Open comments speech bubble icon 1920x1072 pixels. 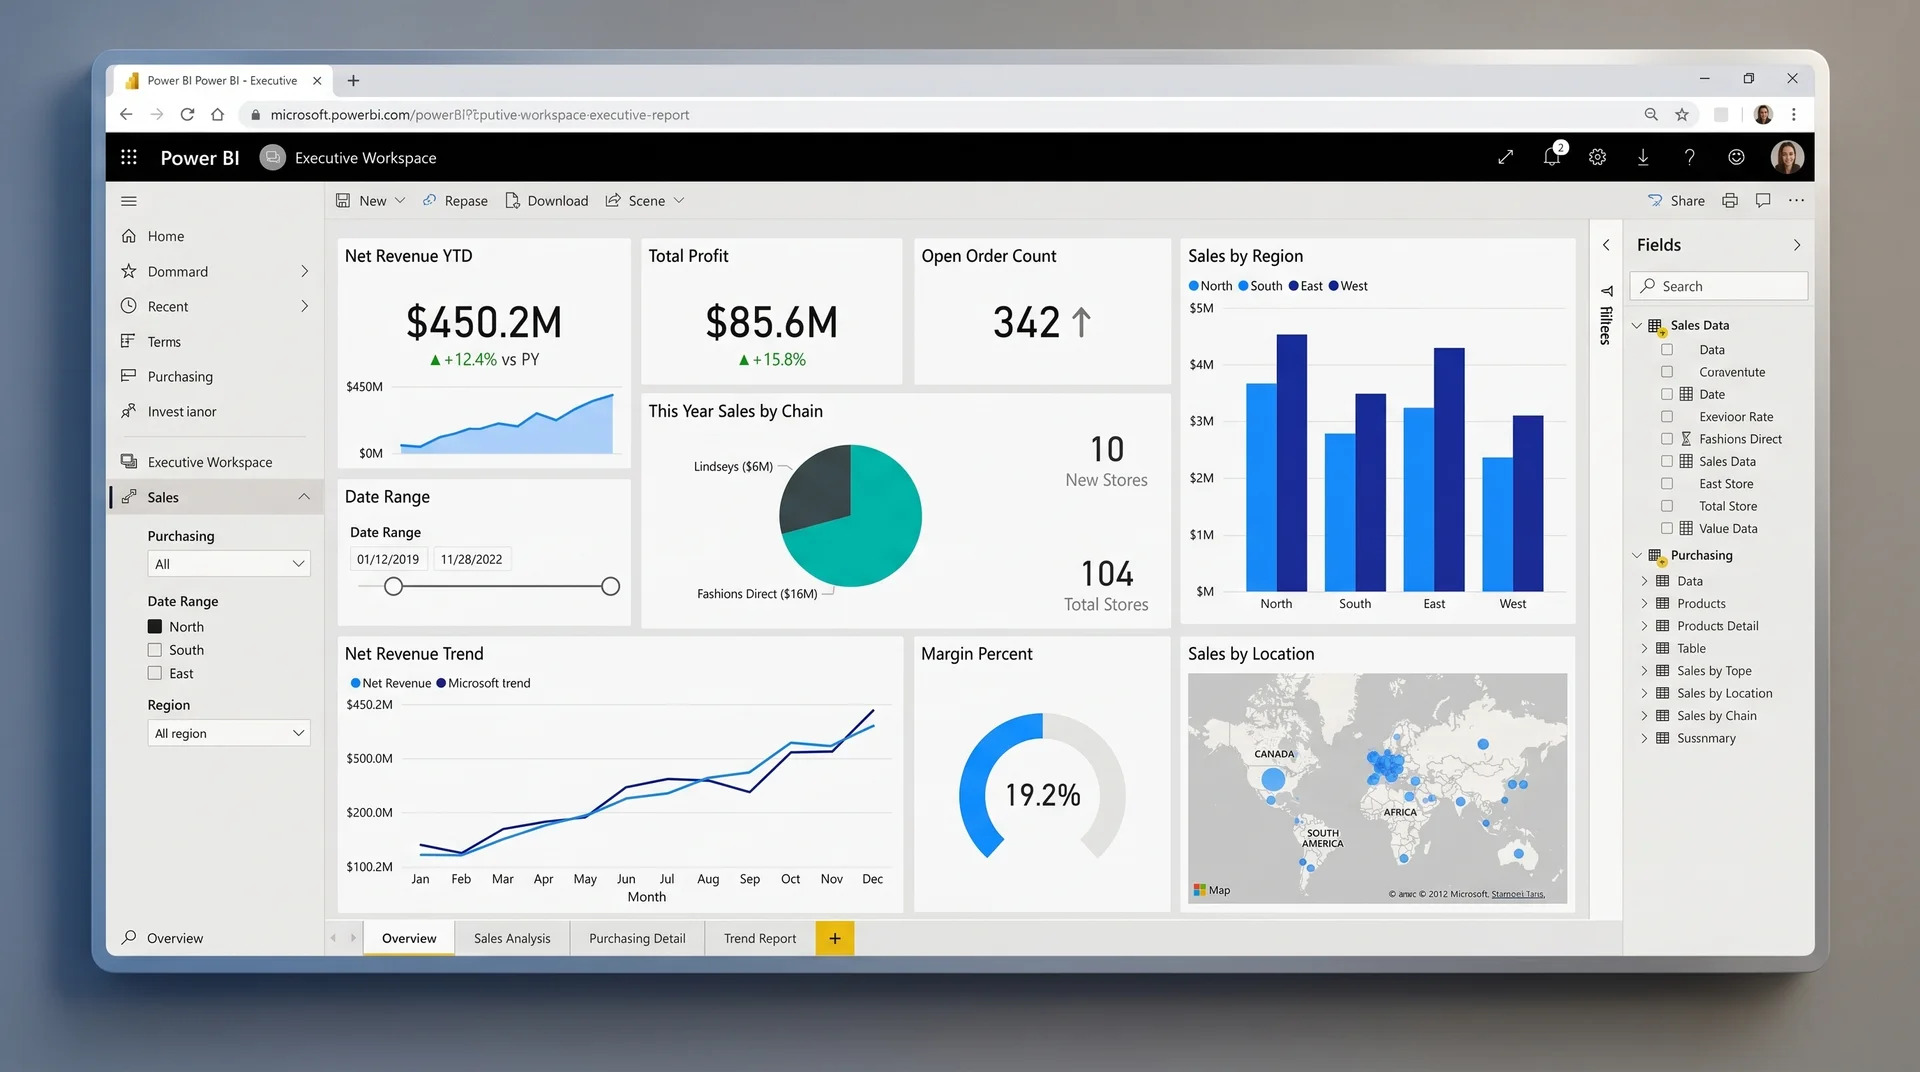(1763, 201)
